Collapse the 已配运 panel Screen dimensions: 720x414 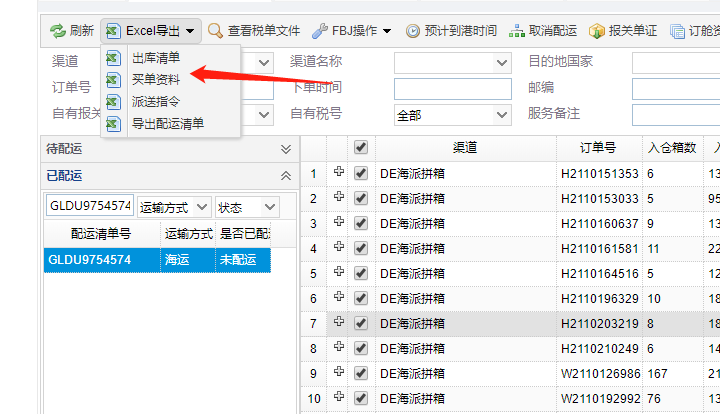pos(286,175)
